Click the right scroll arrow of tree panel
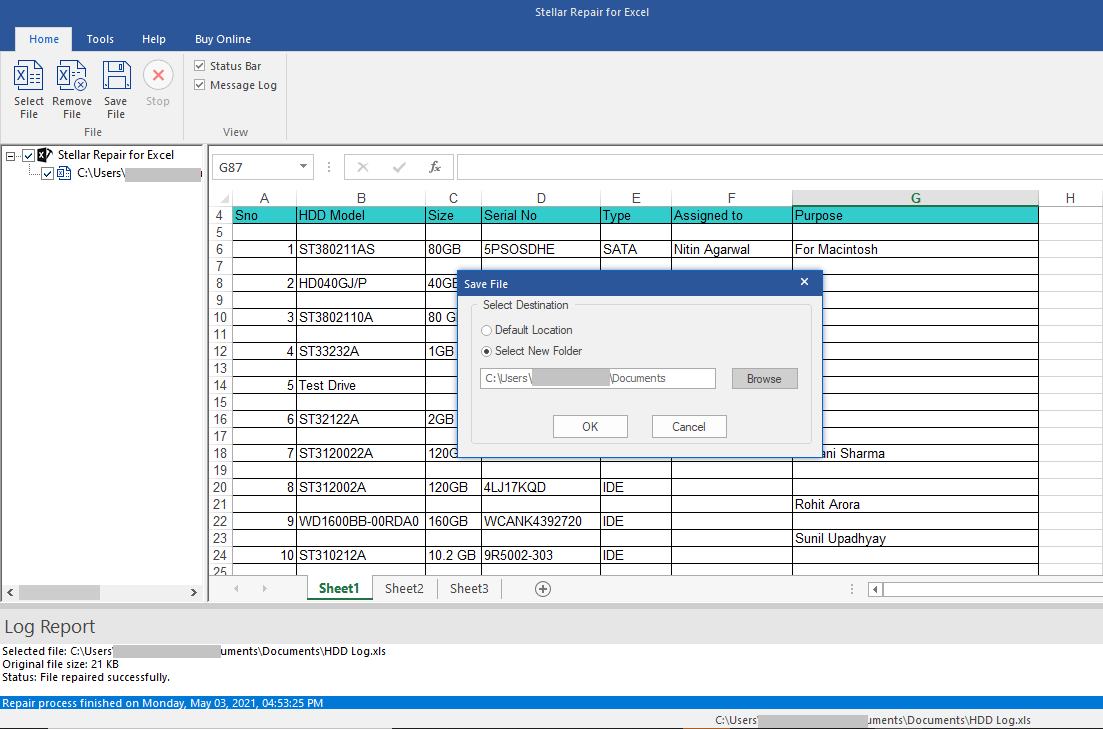1103x729 pixels. [193, 592]
